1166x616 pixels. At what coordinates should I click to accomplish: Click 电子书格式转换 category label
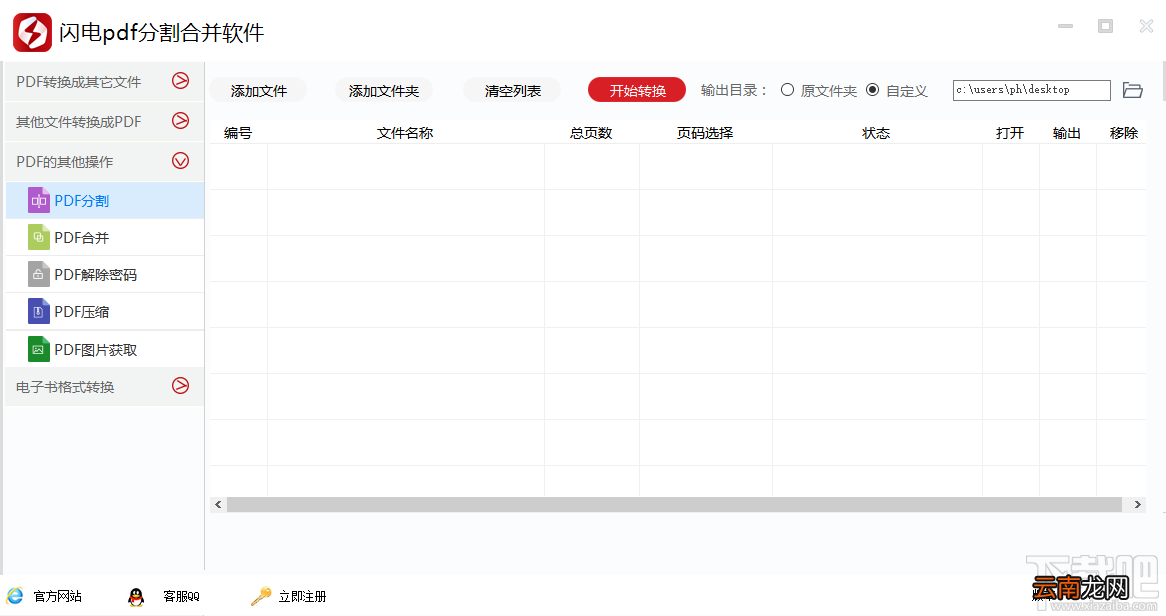65,387
